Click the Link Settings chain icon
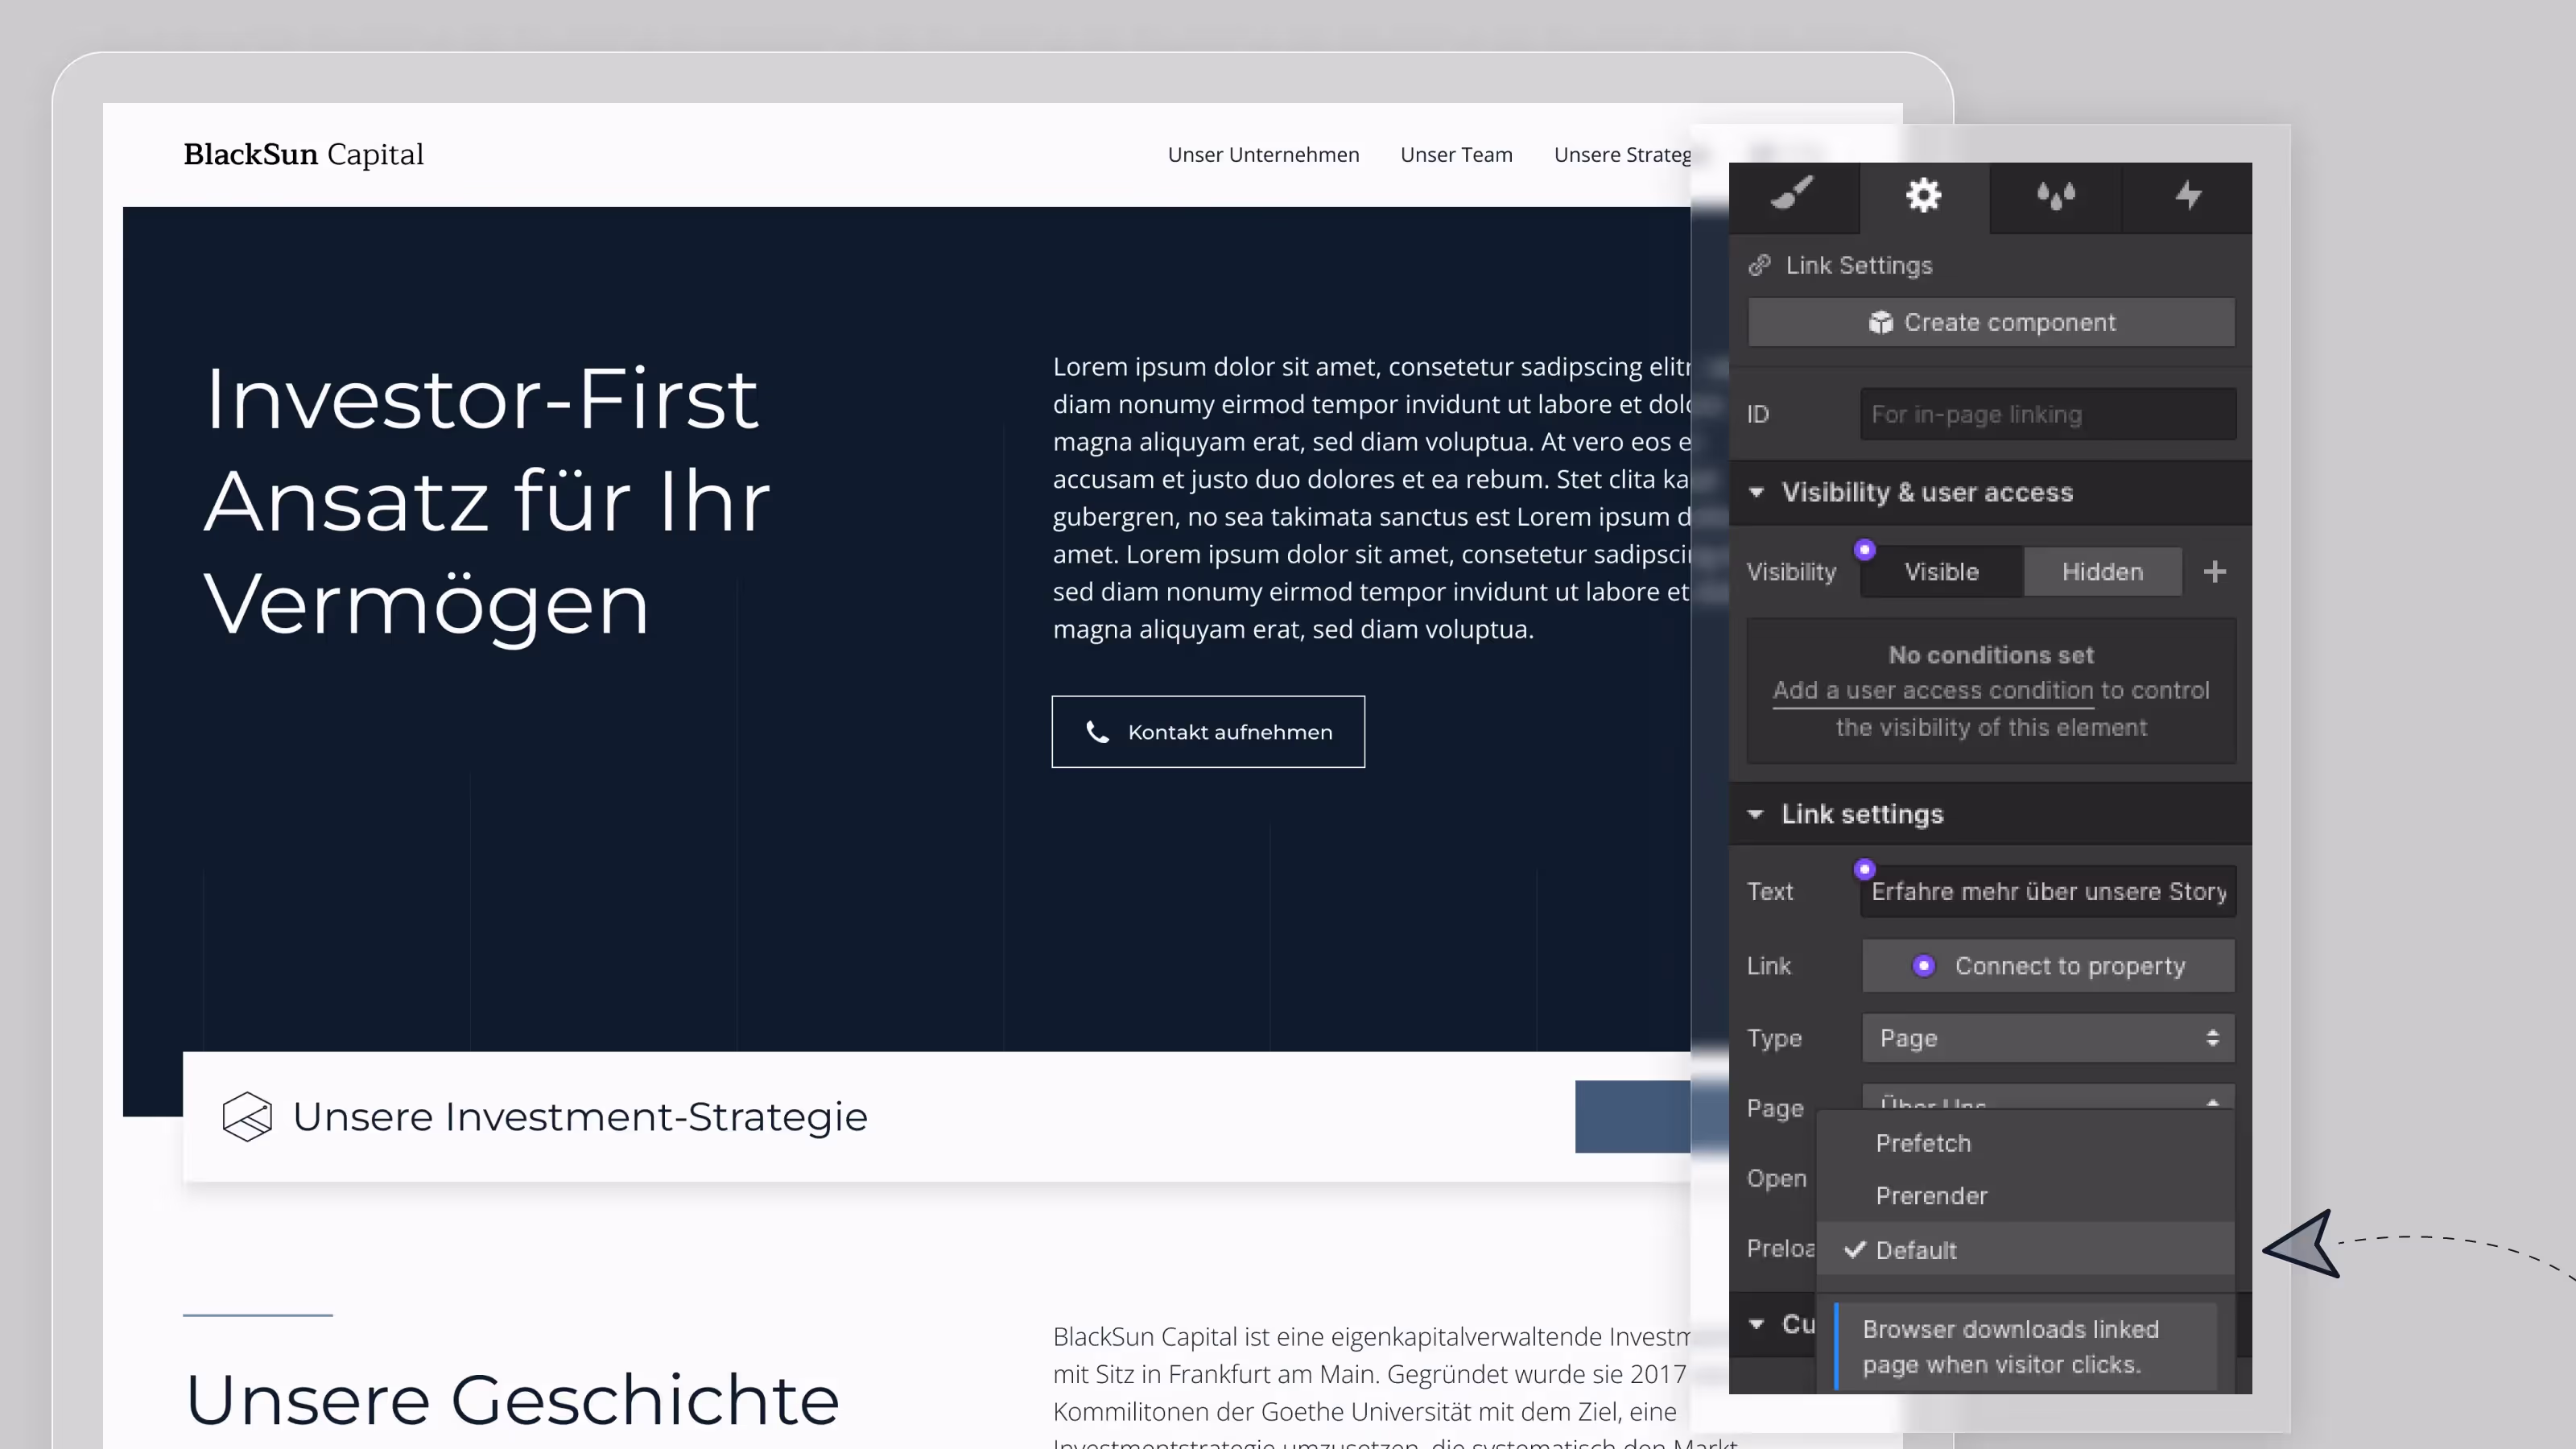Viewport: 2576px width, 1449px height. [x=1760, y=265]
